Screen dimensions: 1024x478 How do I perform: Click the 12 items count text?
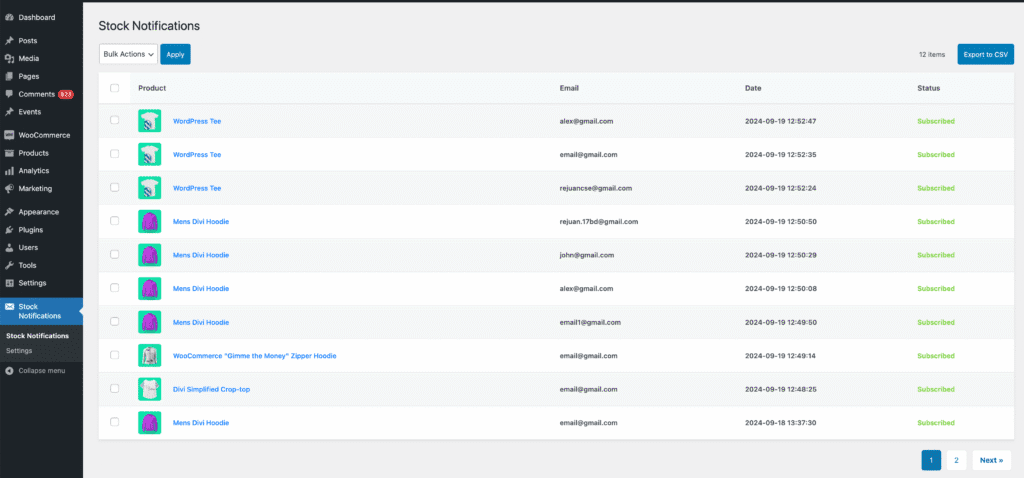932,55
